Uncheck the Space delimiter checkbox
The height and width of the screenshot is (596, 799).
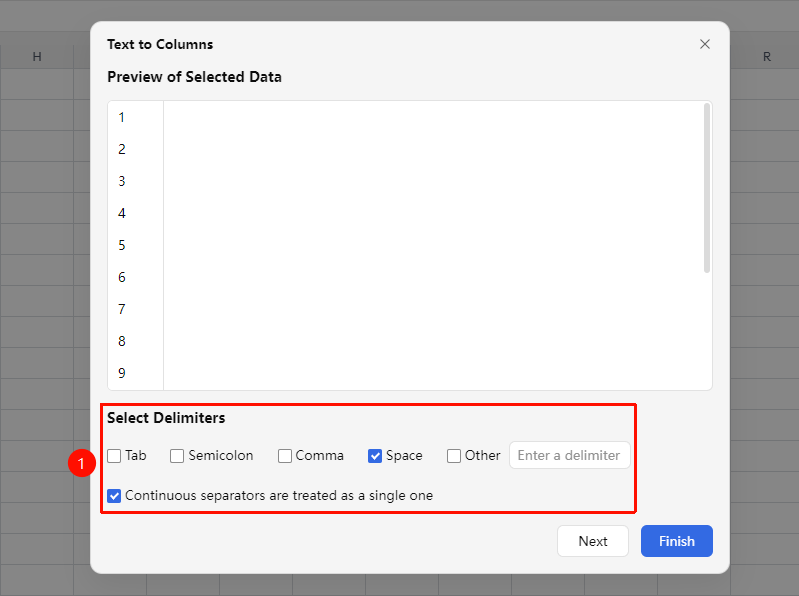(375, 455)
